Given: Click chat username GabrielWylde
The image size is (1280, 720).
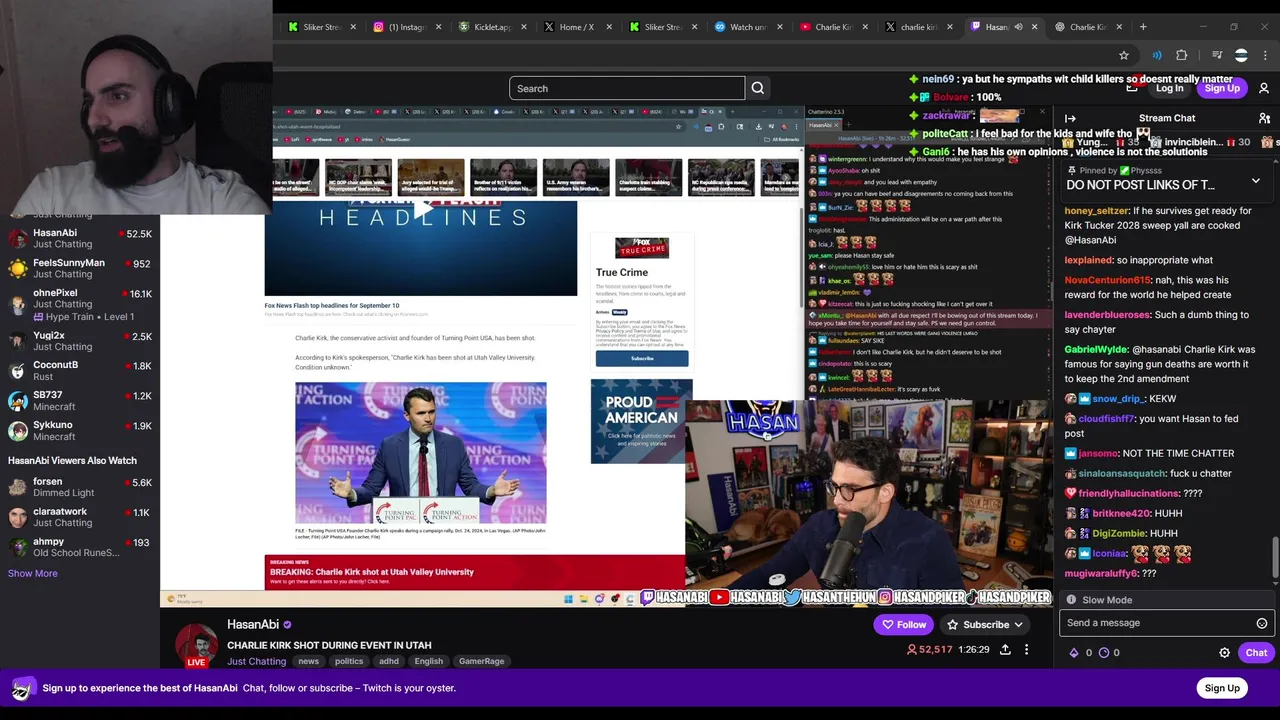Looking at the screenshot, I should tap(1095, 350).
